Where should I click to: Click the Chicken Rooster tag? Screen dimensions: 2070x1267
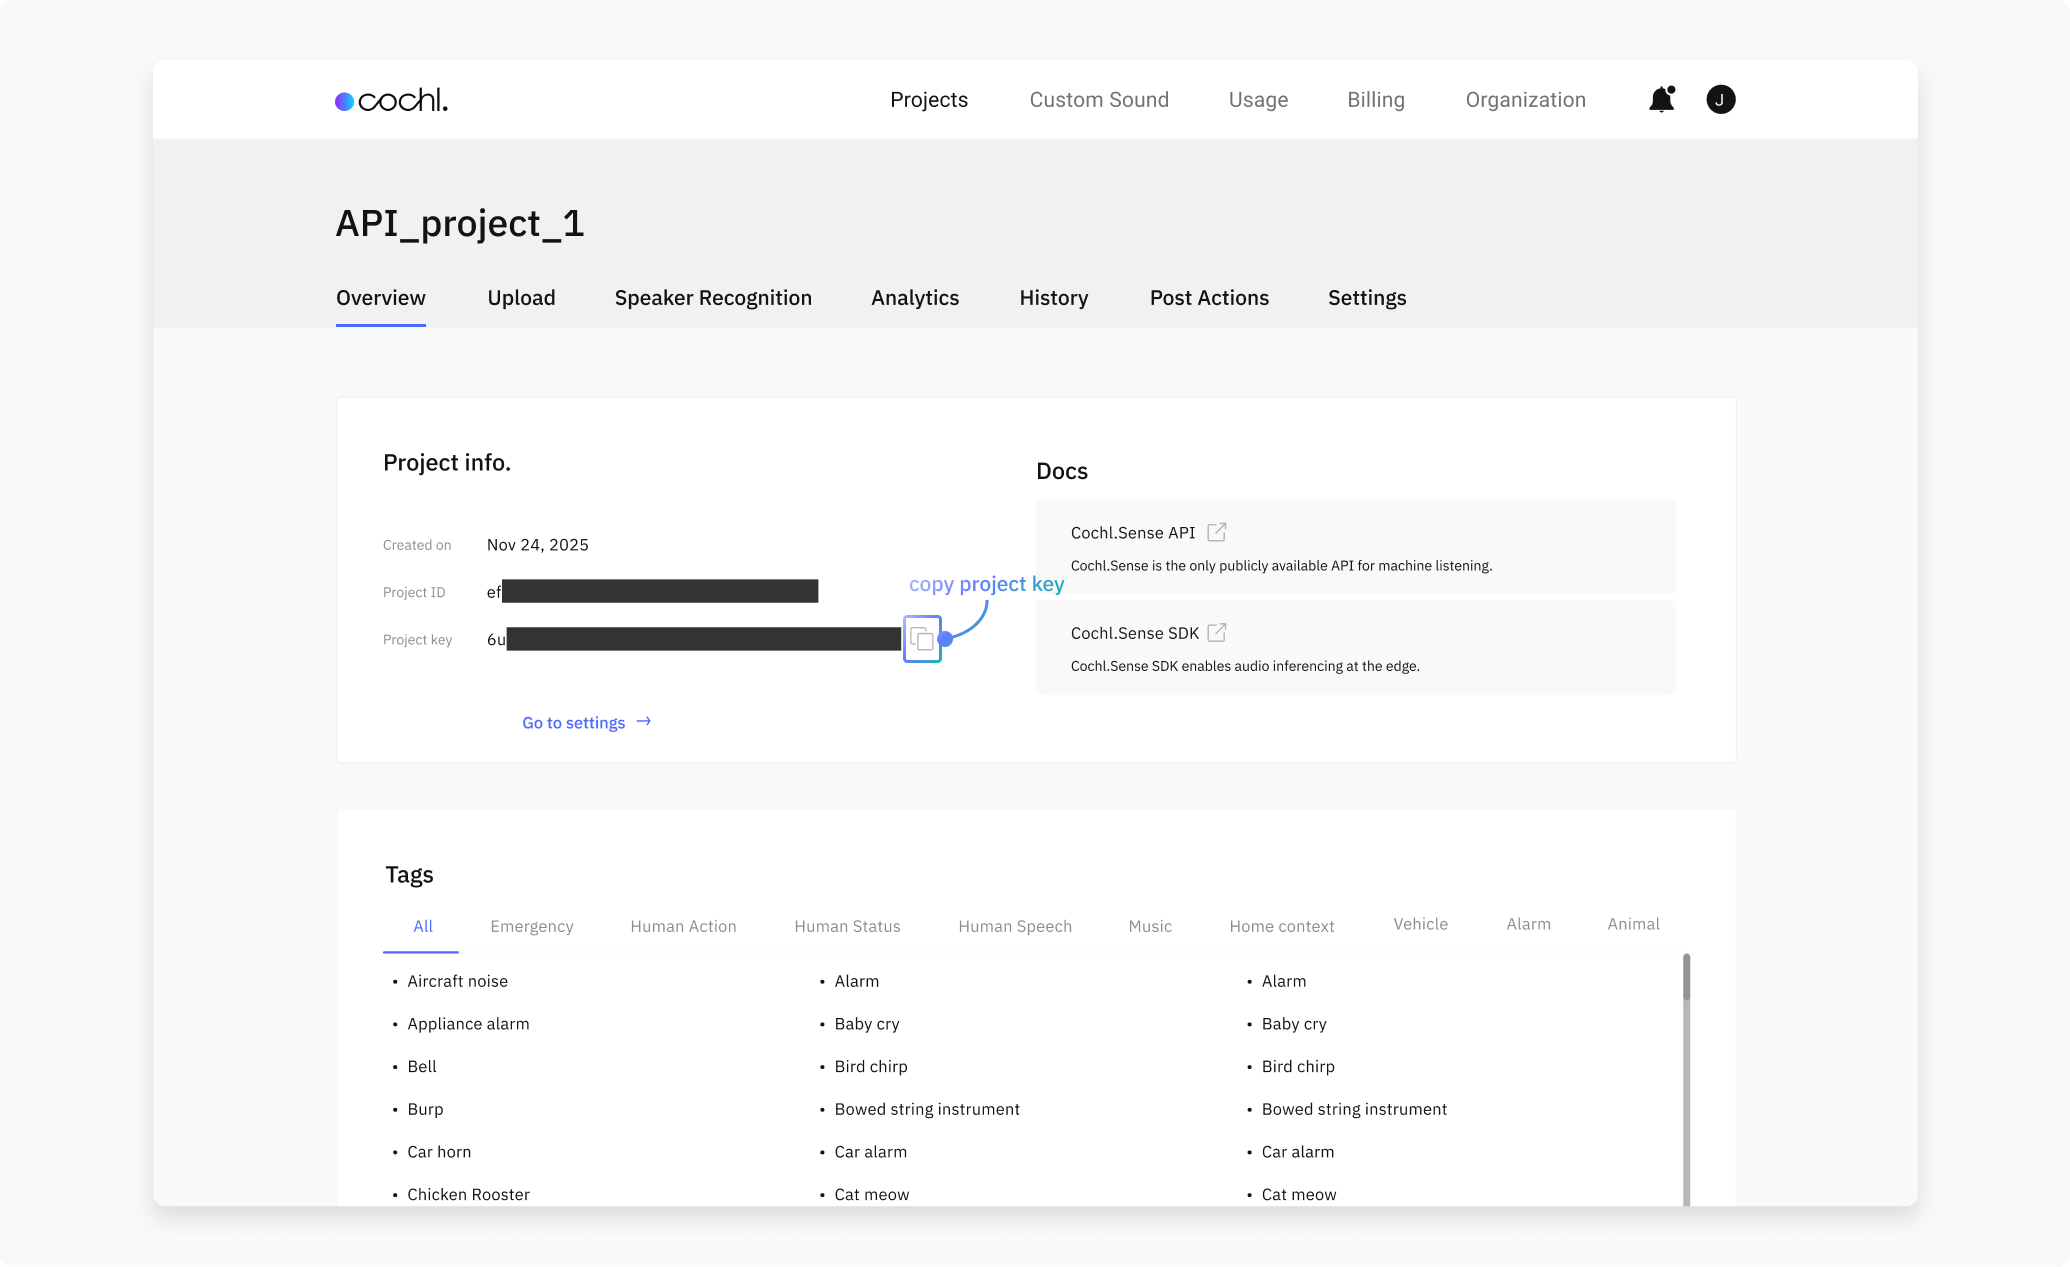coord(468,1194)
